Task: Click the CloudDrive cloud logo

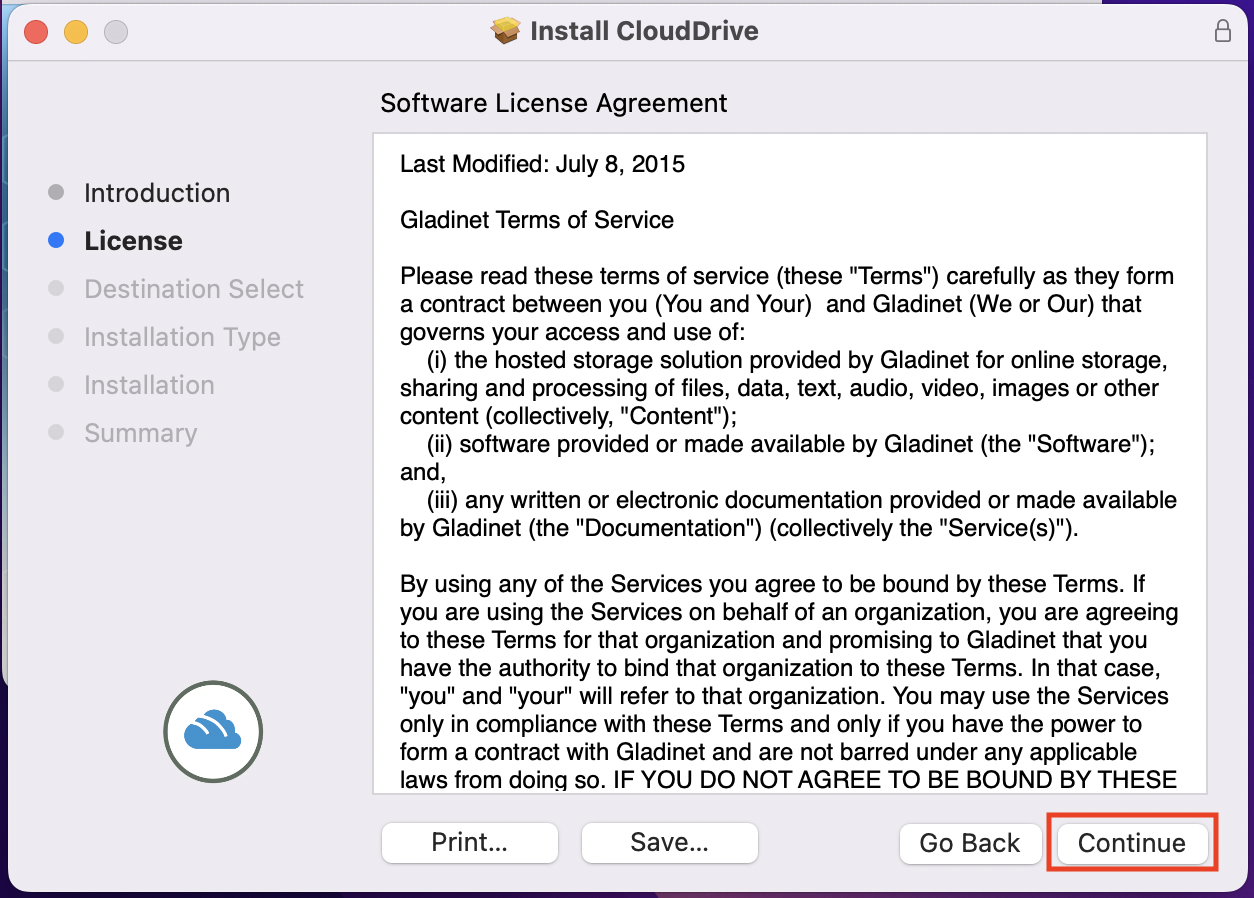Action: tap(213, 730)
